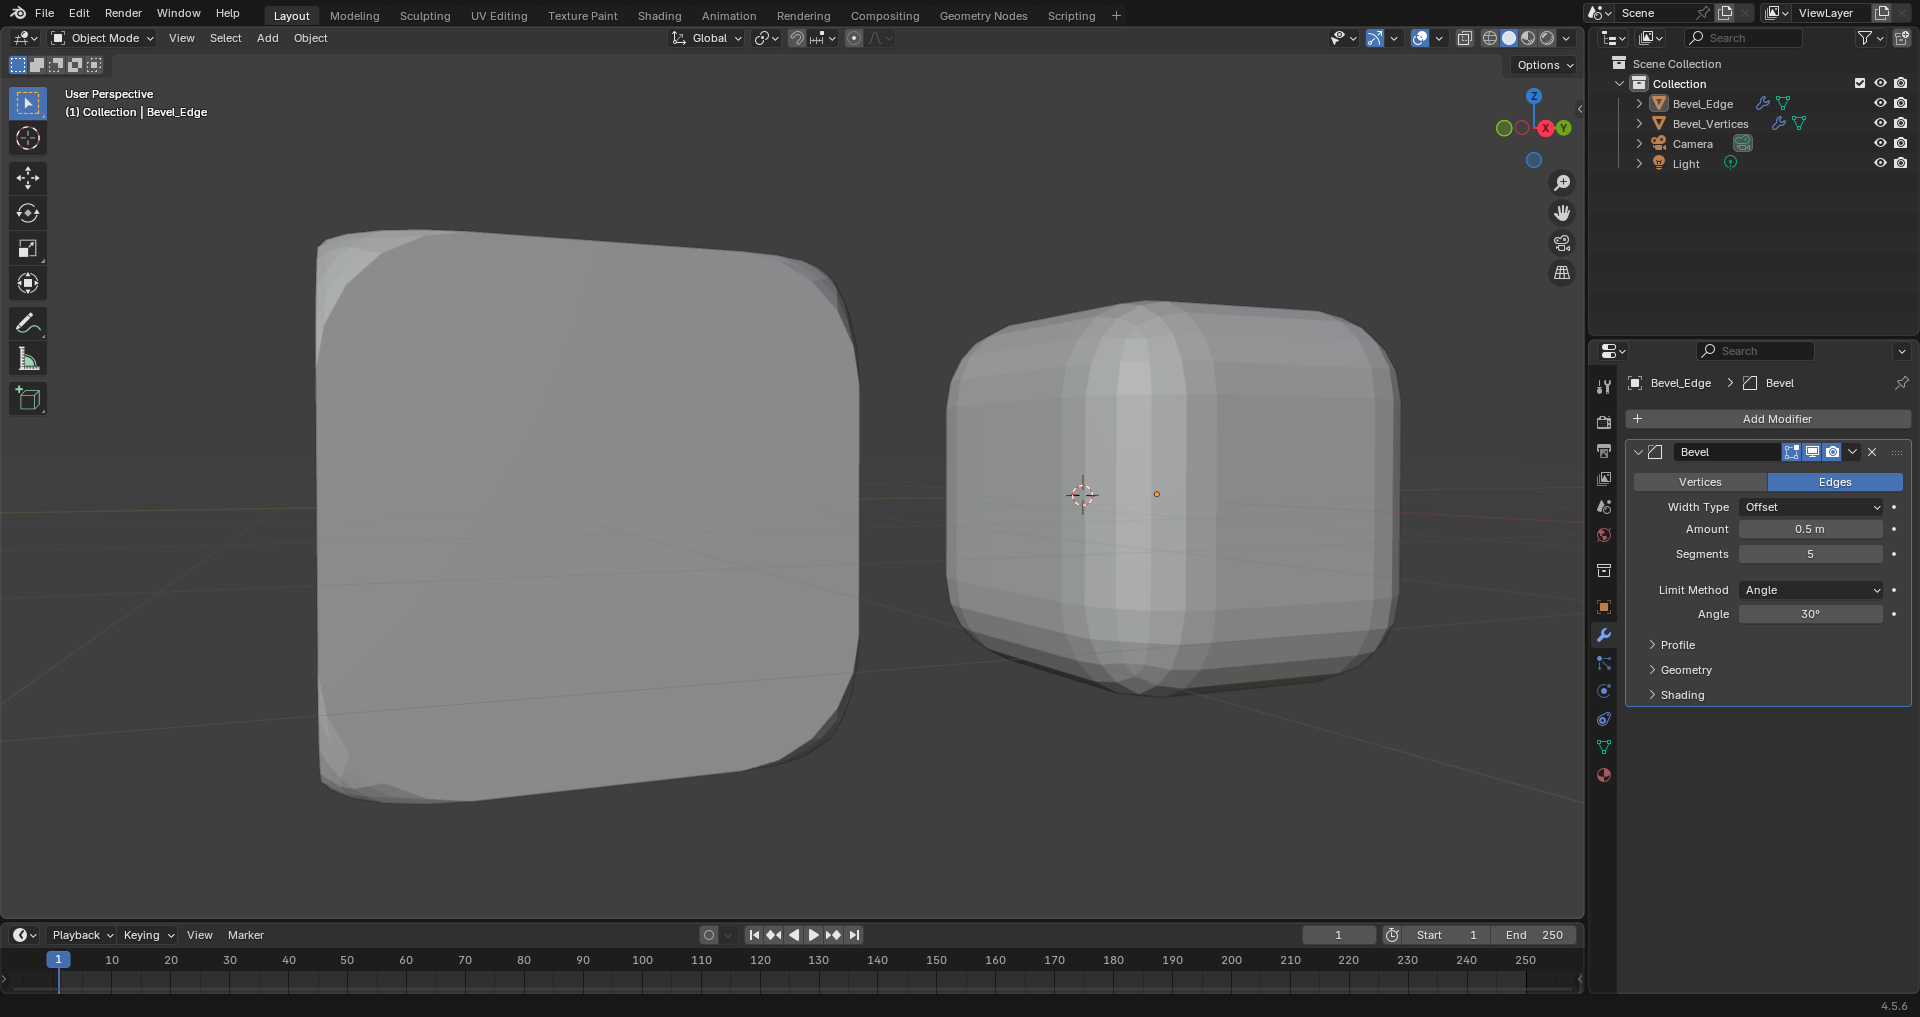Select the Annotate tool

pyautogui.click(x=28, y=323)
